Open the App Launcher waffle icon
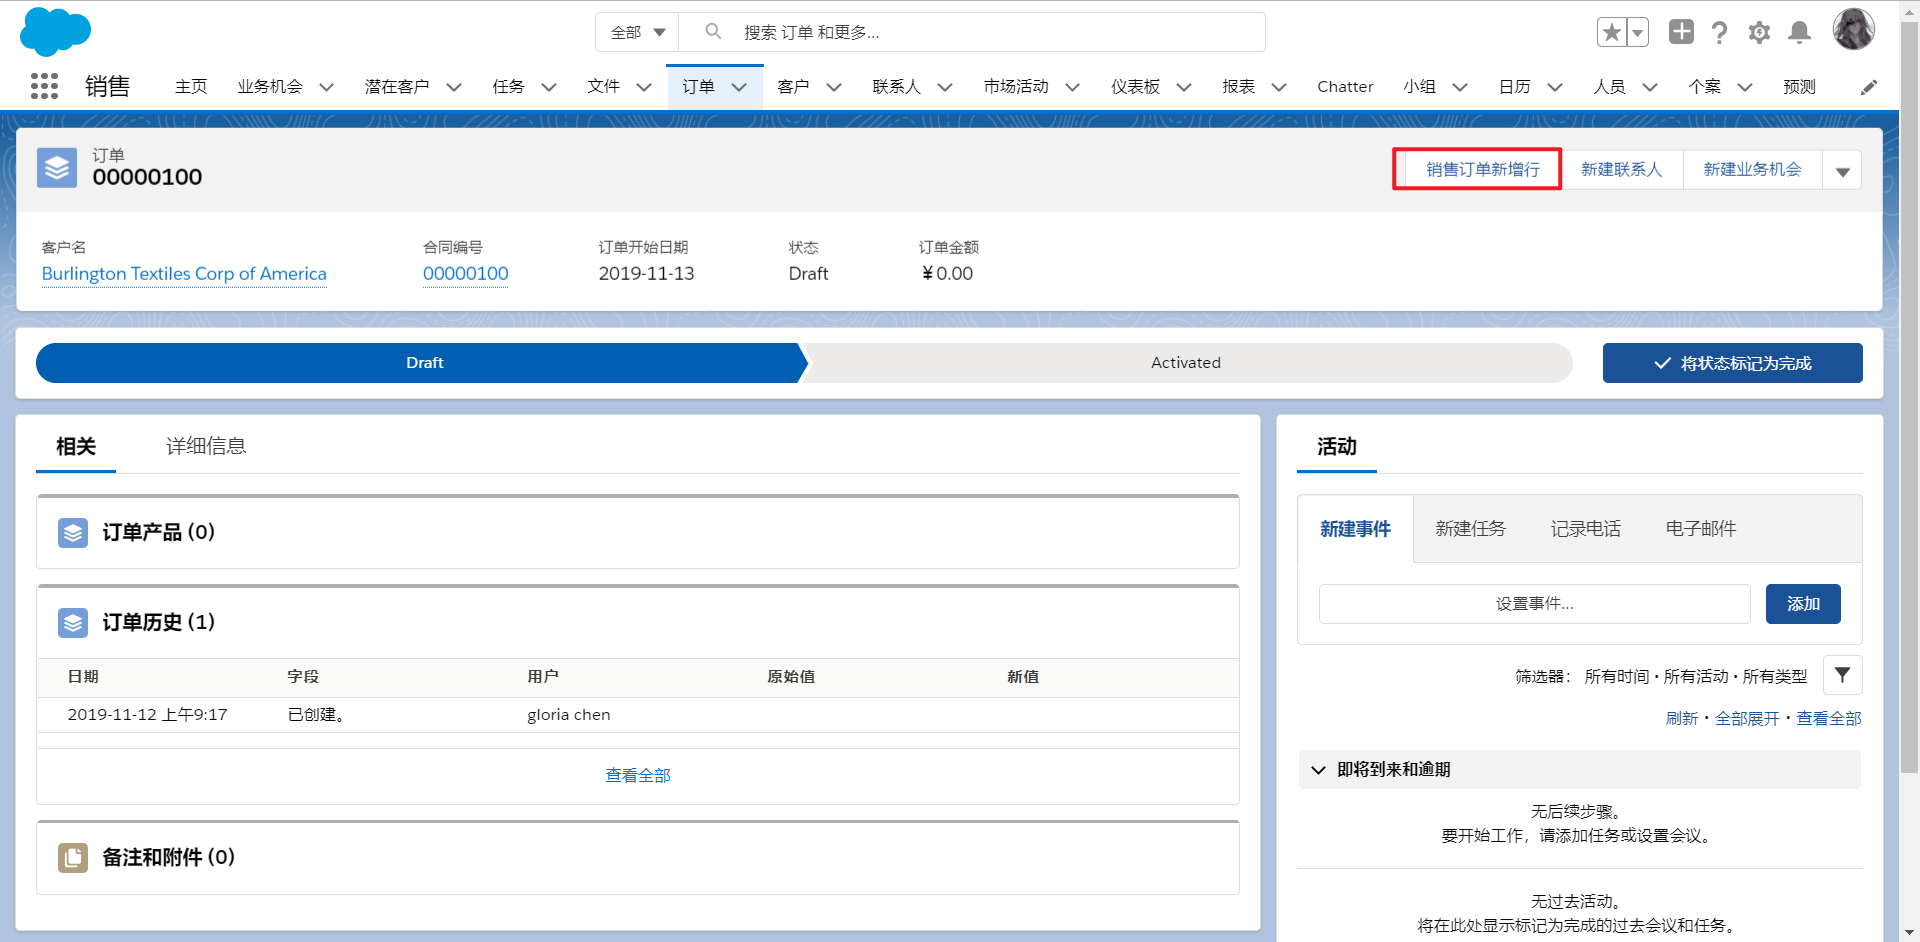 pyautogui.click(x=44, y=86)
